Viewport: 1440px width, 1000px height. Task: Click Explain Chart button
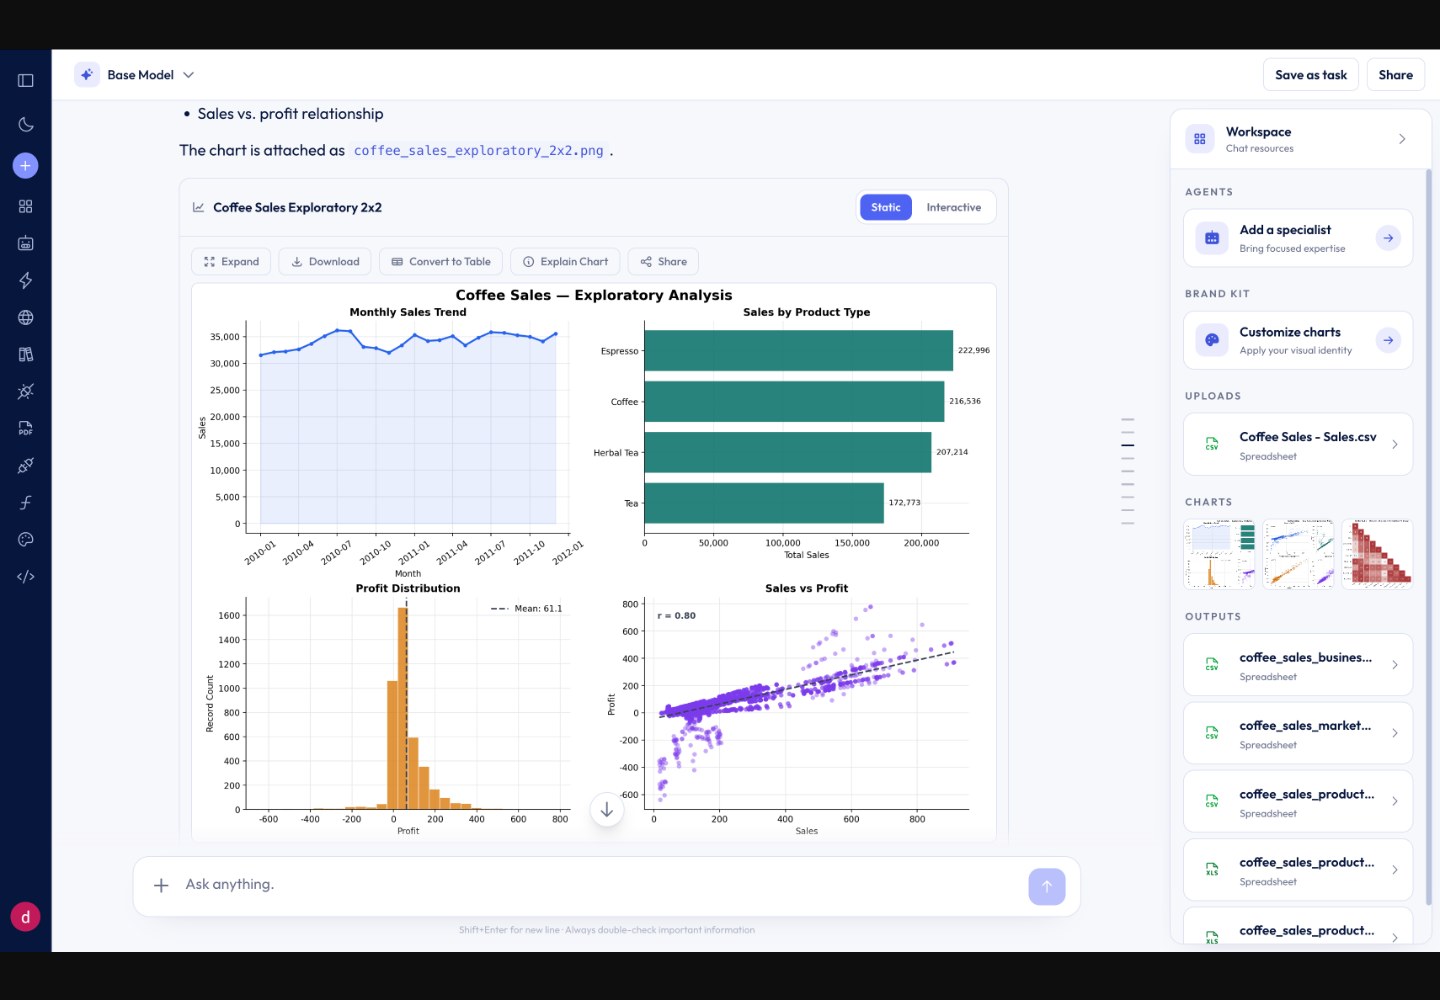(x=565, y=262)
